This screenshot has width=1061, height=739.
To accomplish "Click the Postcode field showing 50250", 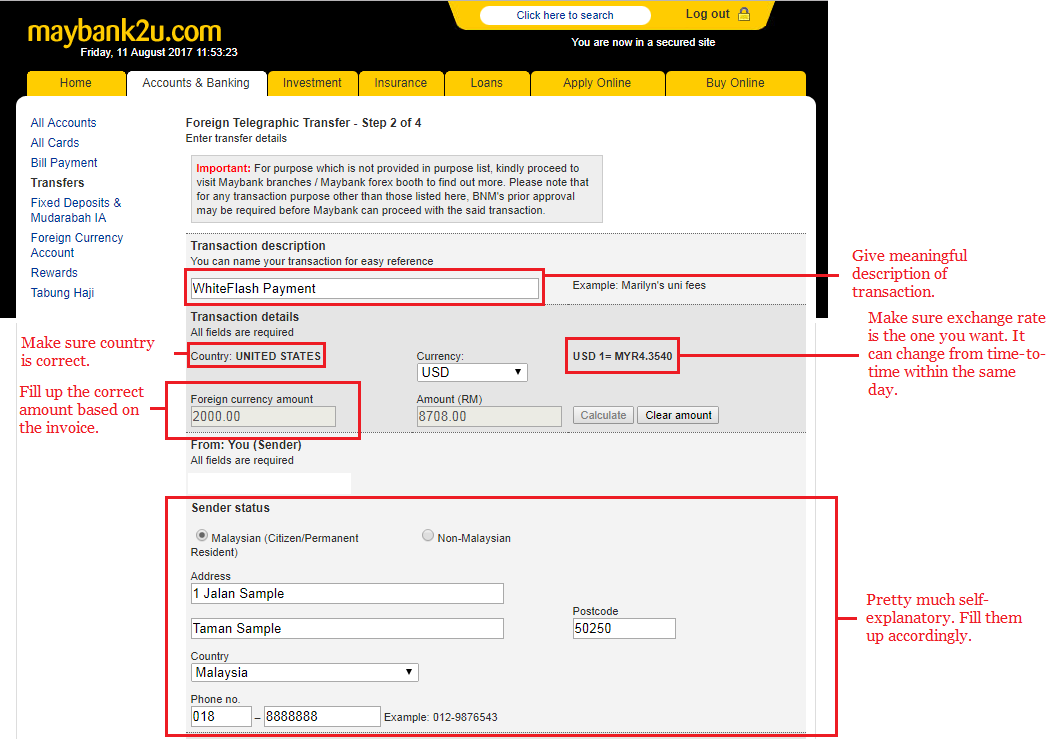I will click(x=624, y=628).
